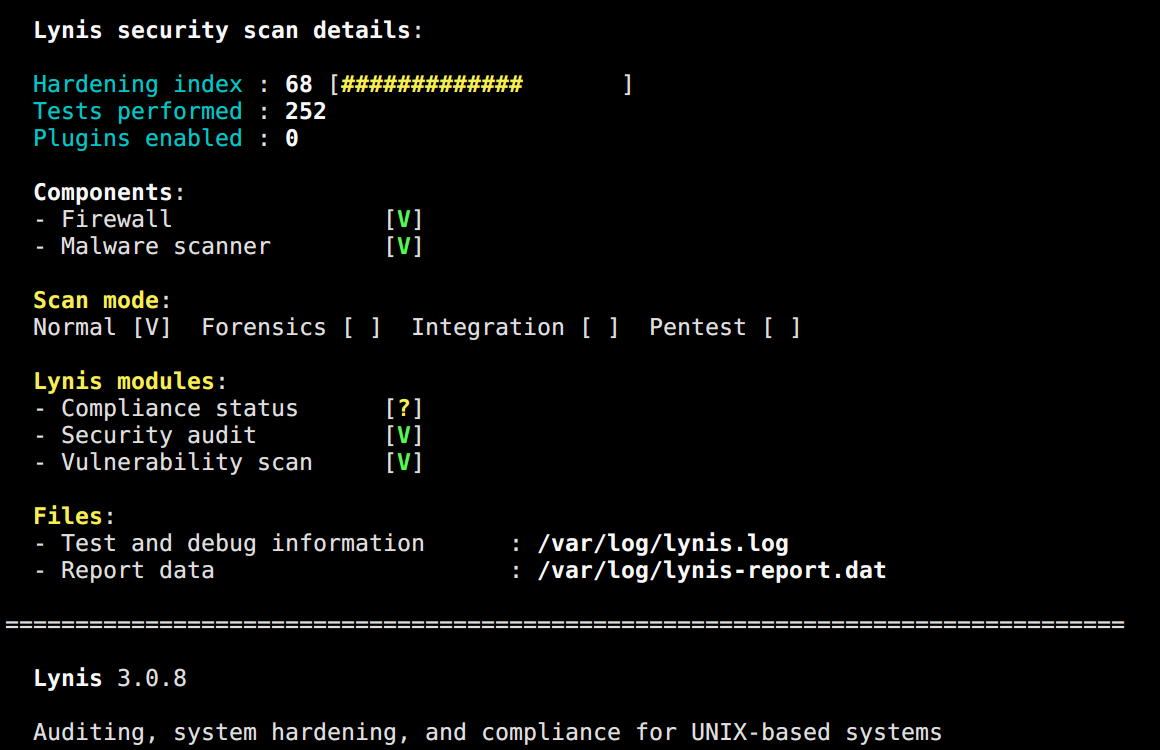Screen dimensions: 1160x750
Task: Click the empty Integration mode bracket
Action: click(x=600, y=328)
